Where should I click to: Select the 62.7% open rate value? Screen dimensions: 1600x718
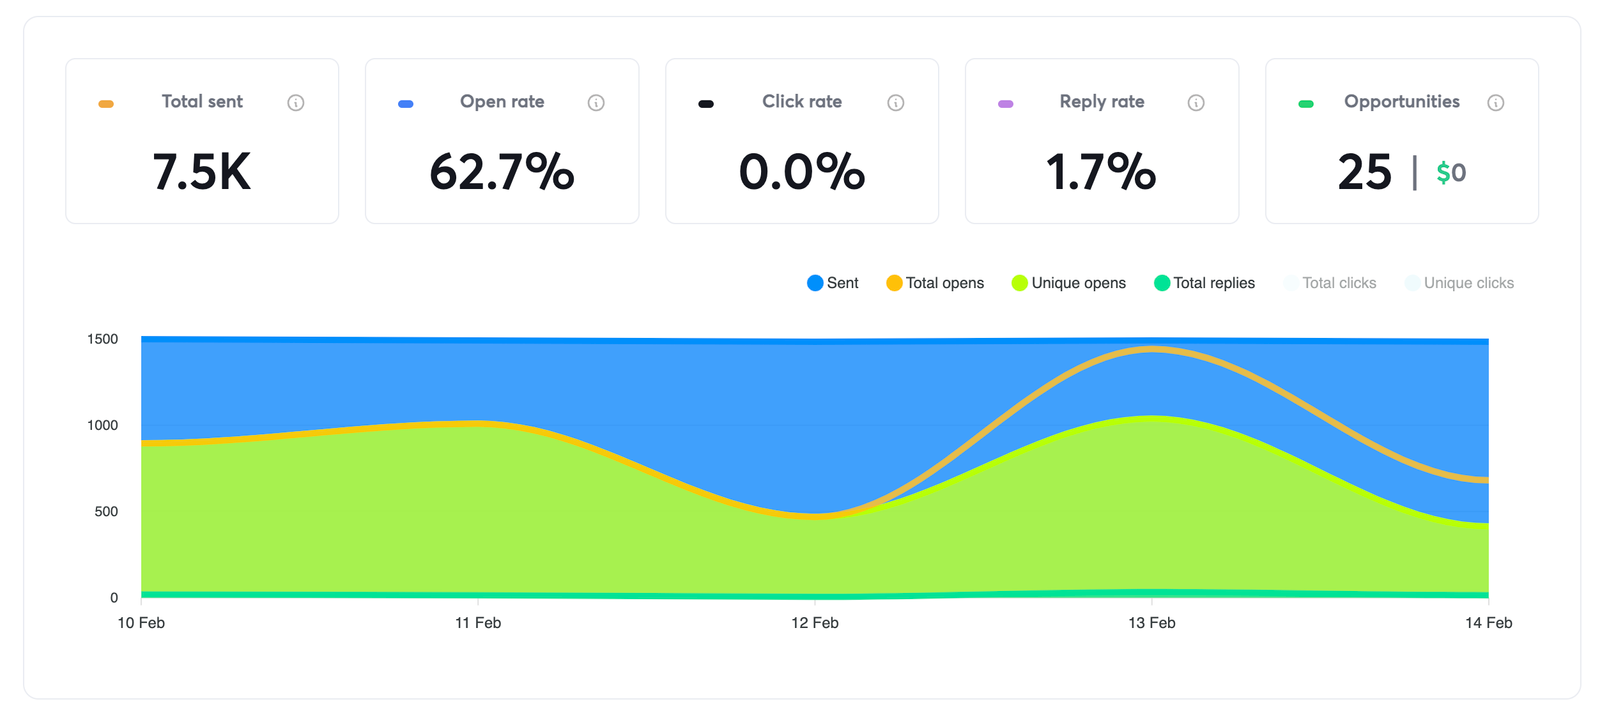[502, 172]
